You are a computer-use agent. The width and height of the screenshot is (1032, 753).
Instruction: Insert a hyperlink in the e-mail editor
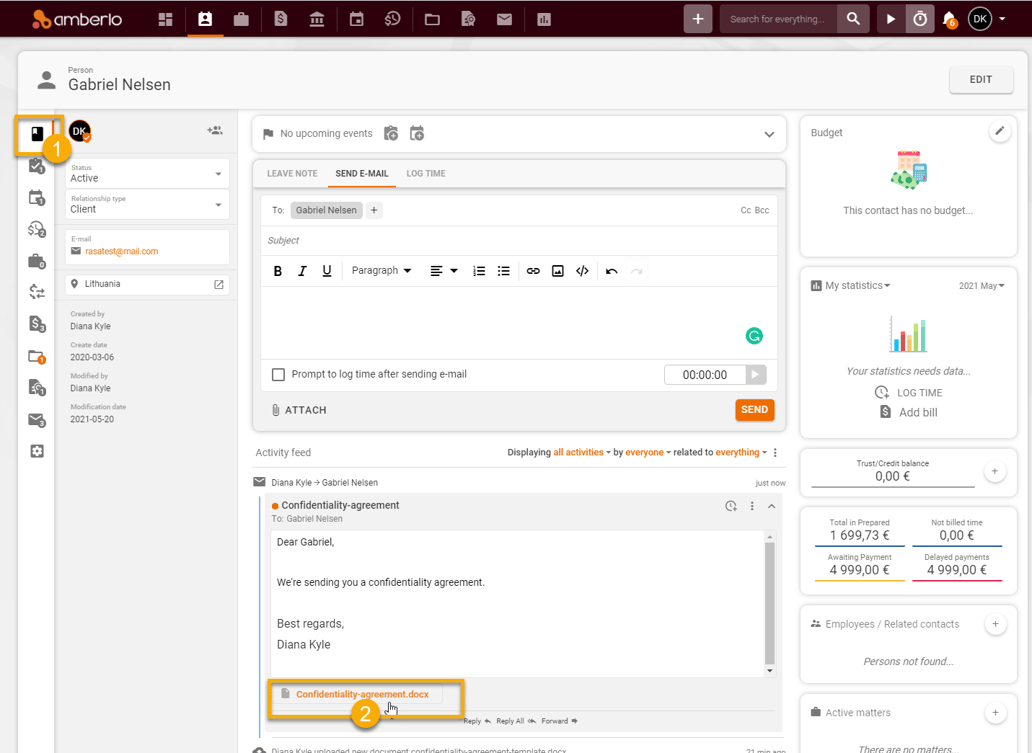tap(532, 270)
